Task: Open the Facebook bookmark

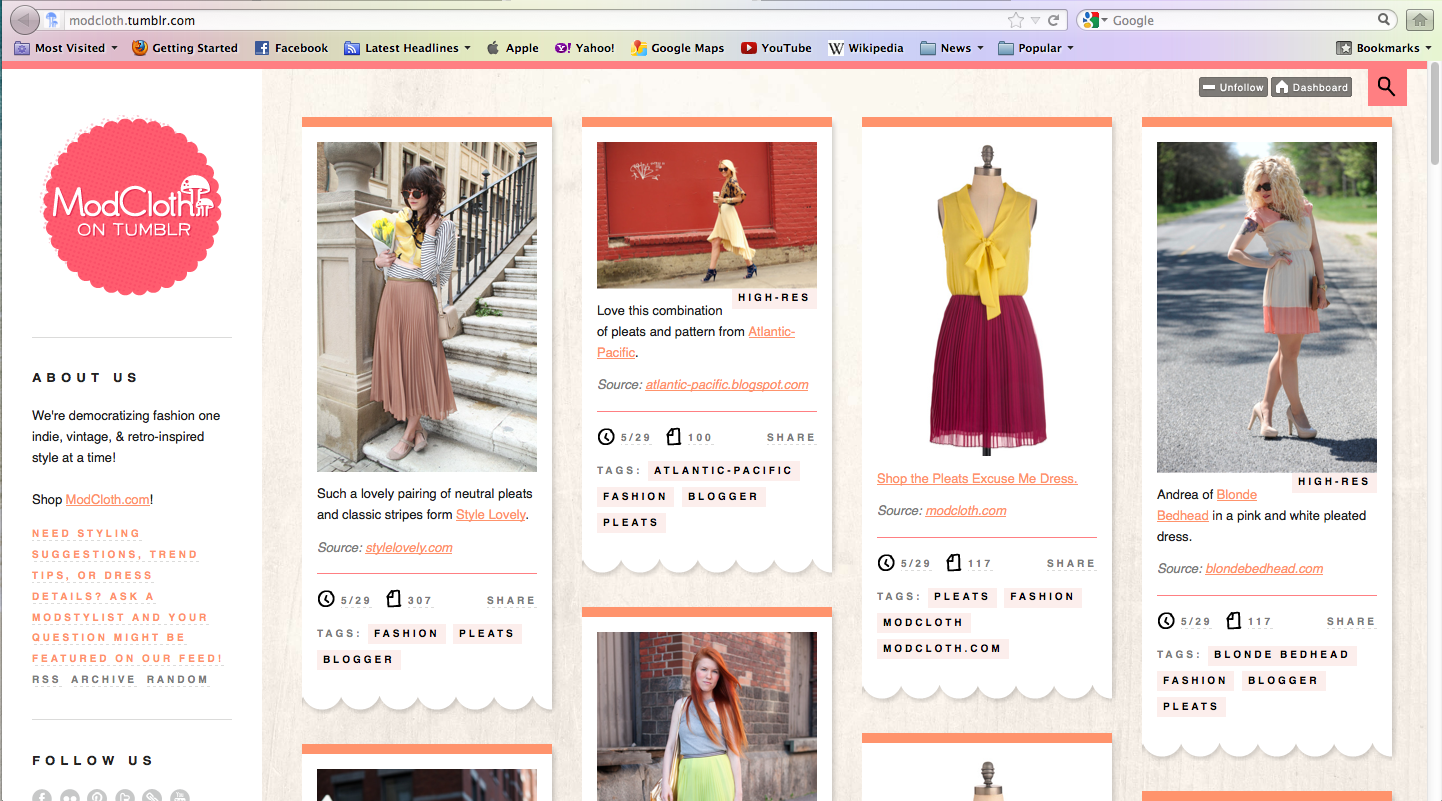Action: 291,48
